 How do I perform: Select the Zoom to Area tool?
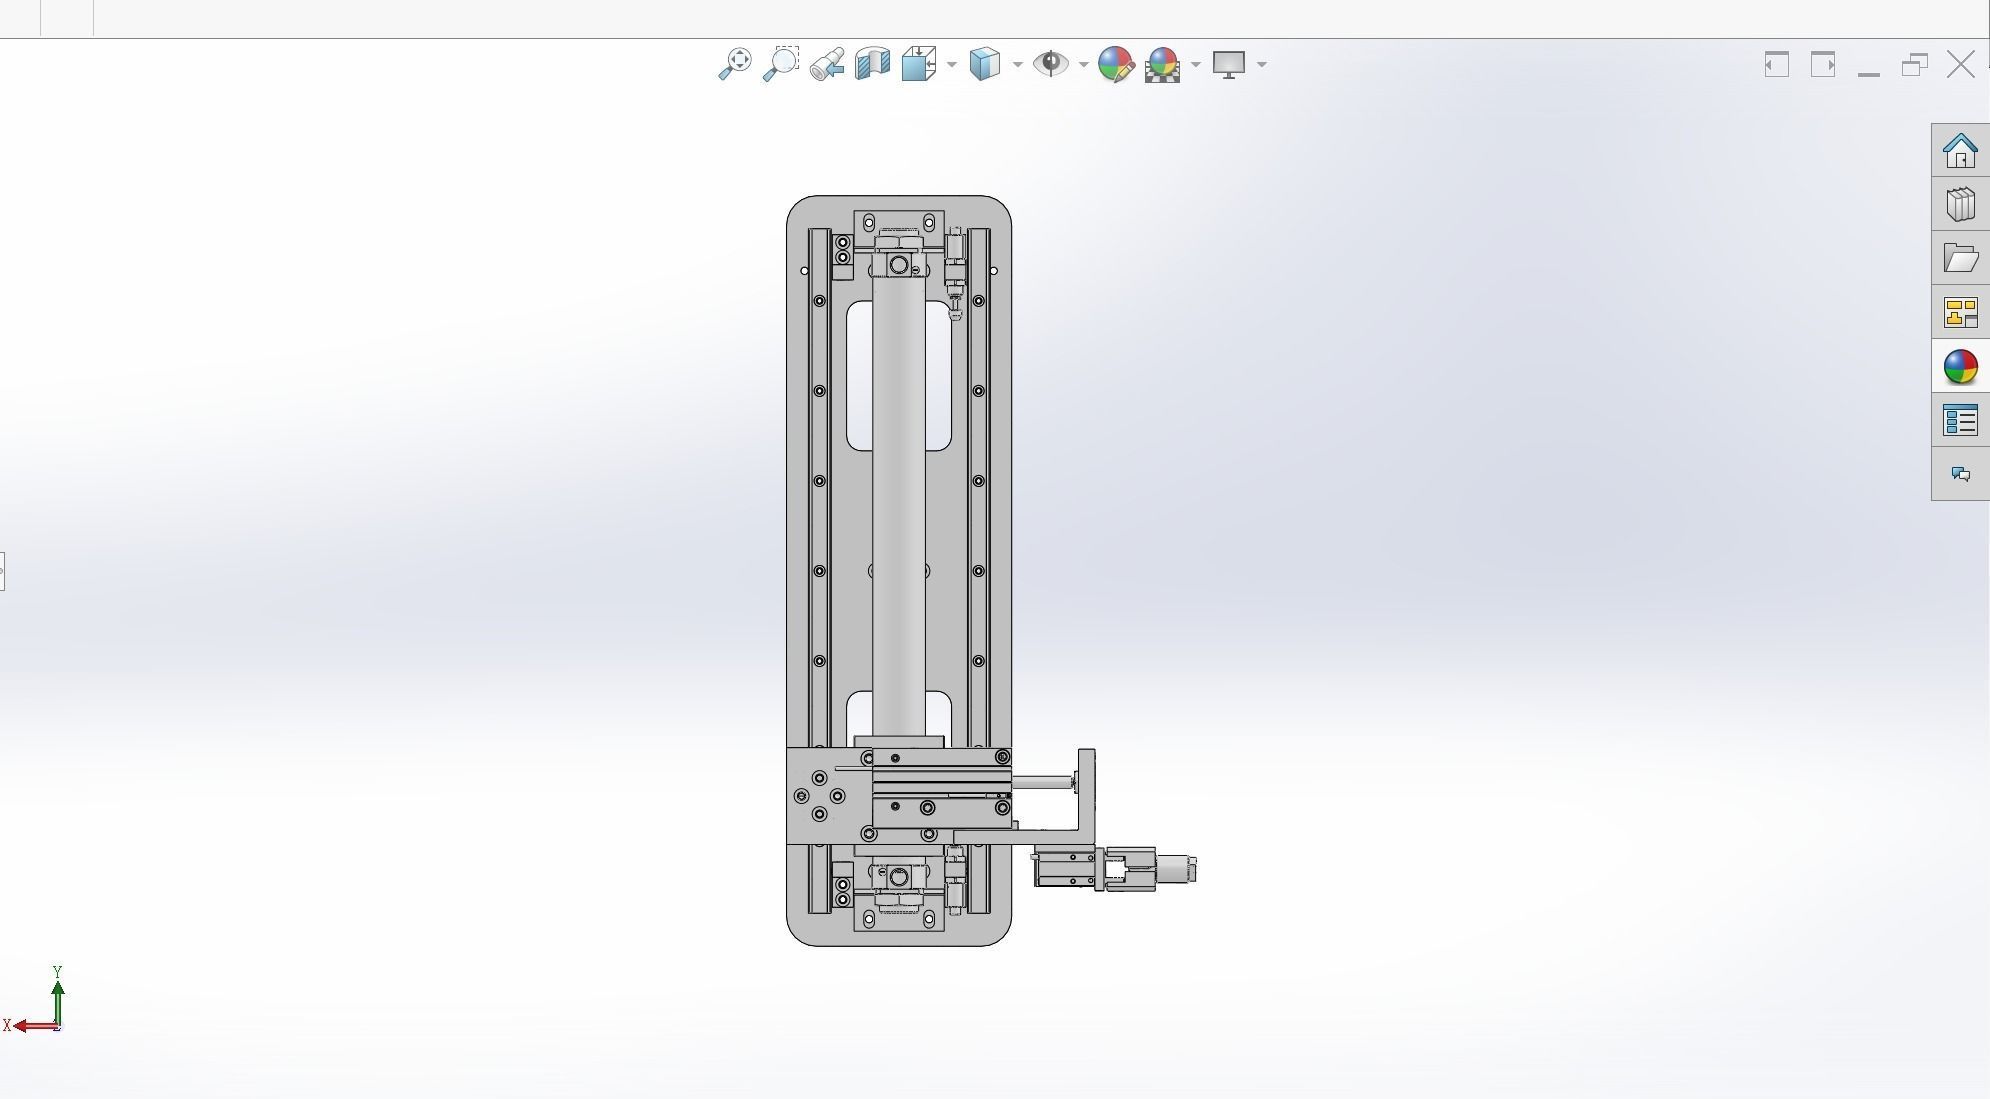[781, 64]
